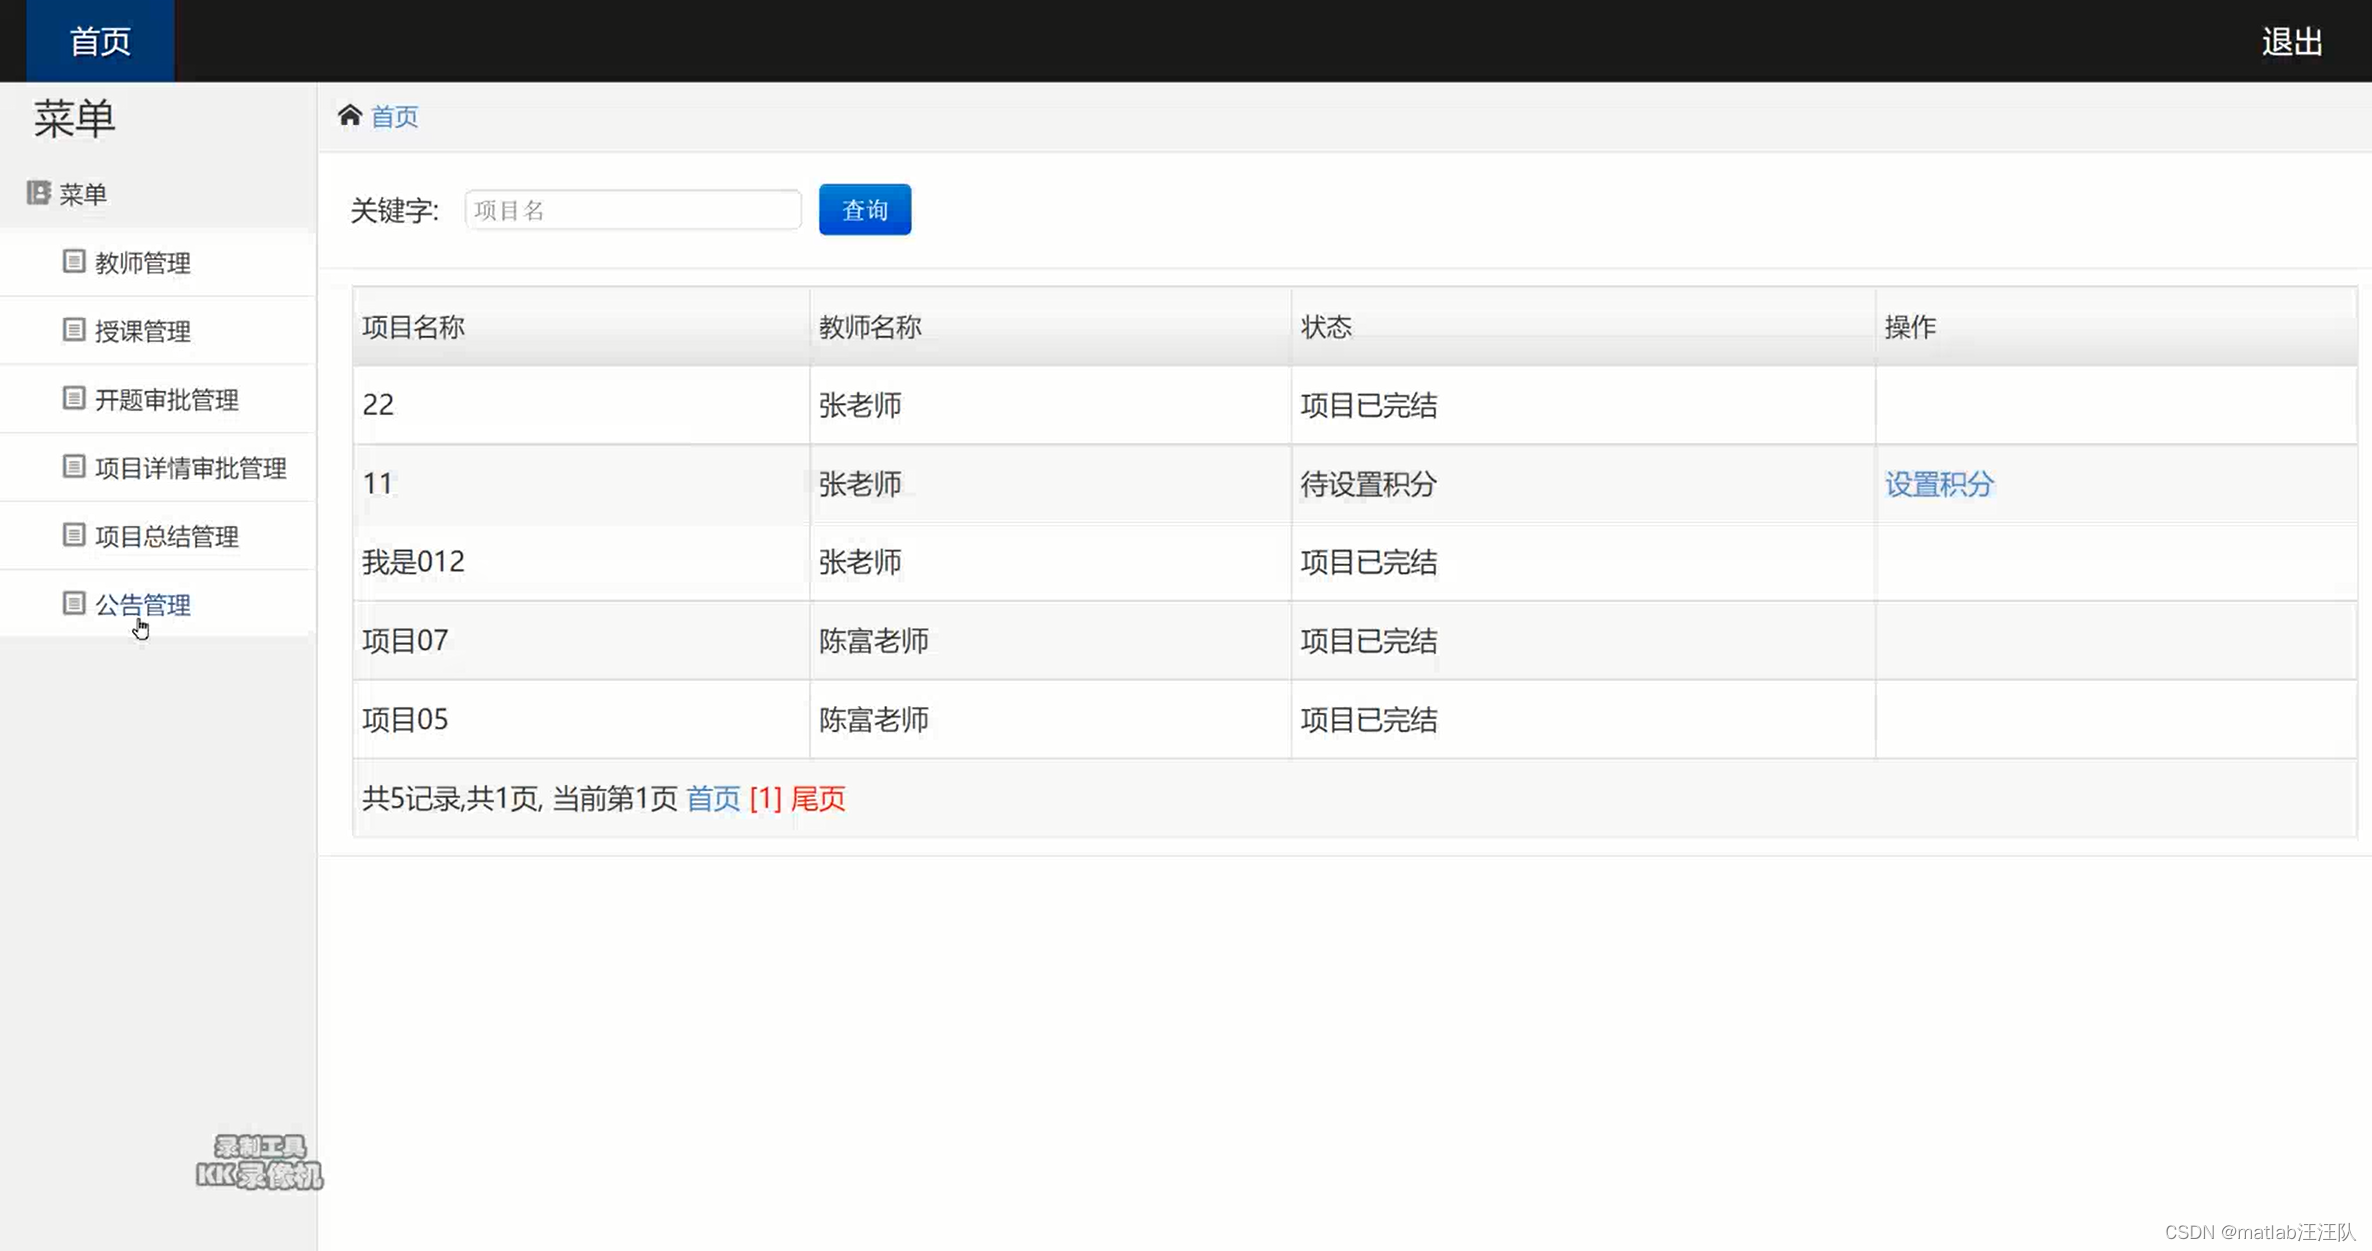Click the list icon beside 项目总结管理
Screen dimensions: 2372x1251
73,535
